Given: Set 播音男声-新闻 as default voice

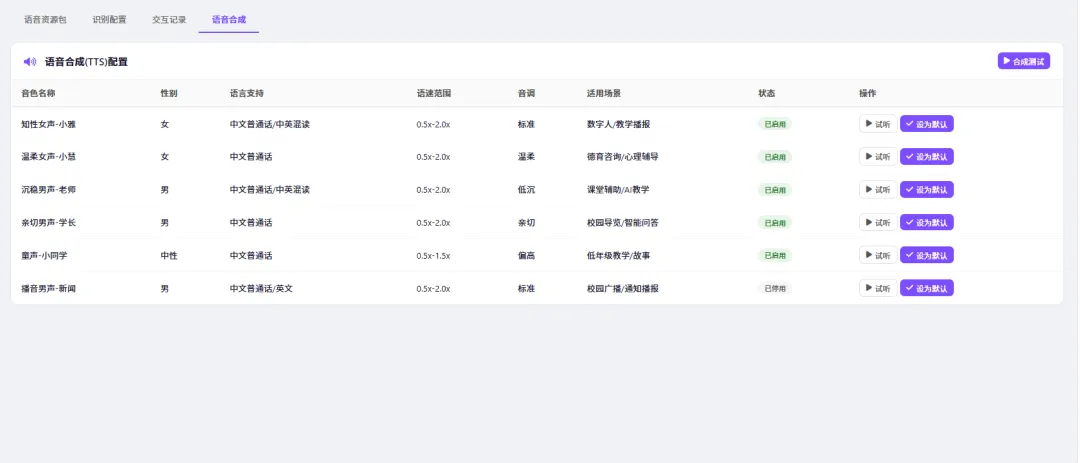Looking at the screenshot, I should pyautogui.click(x=926, y=289).
